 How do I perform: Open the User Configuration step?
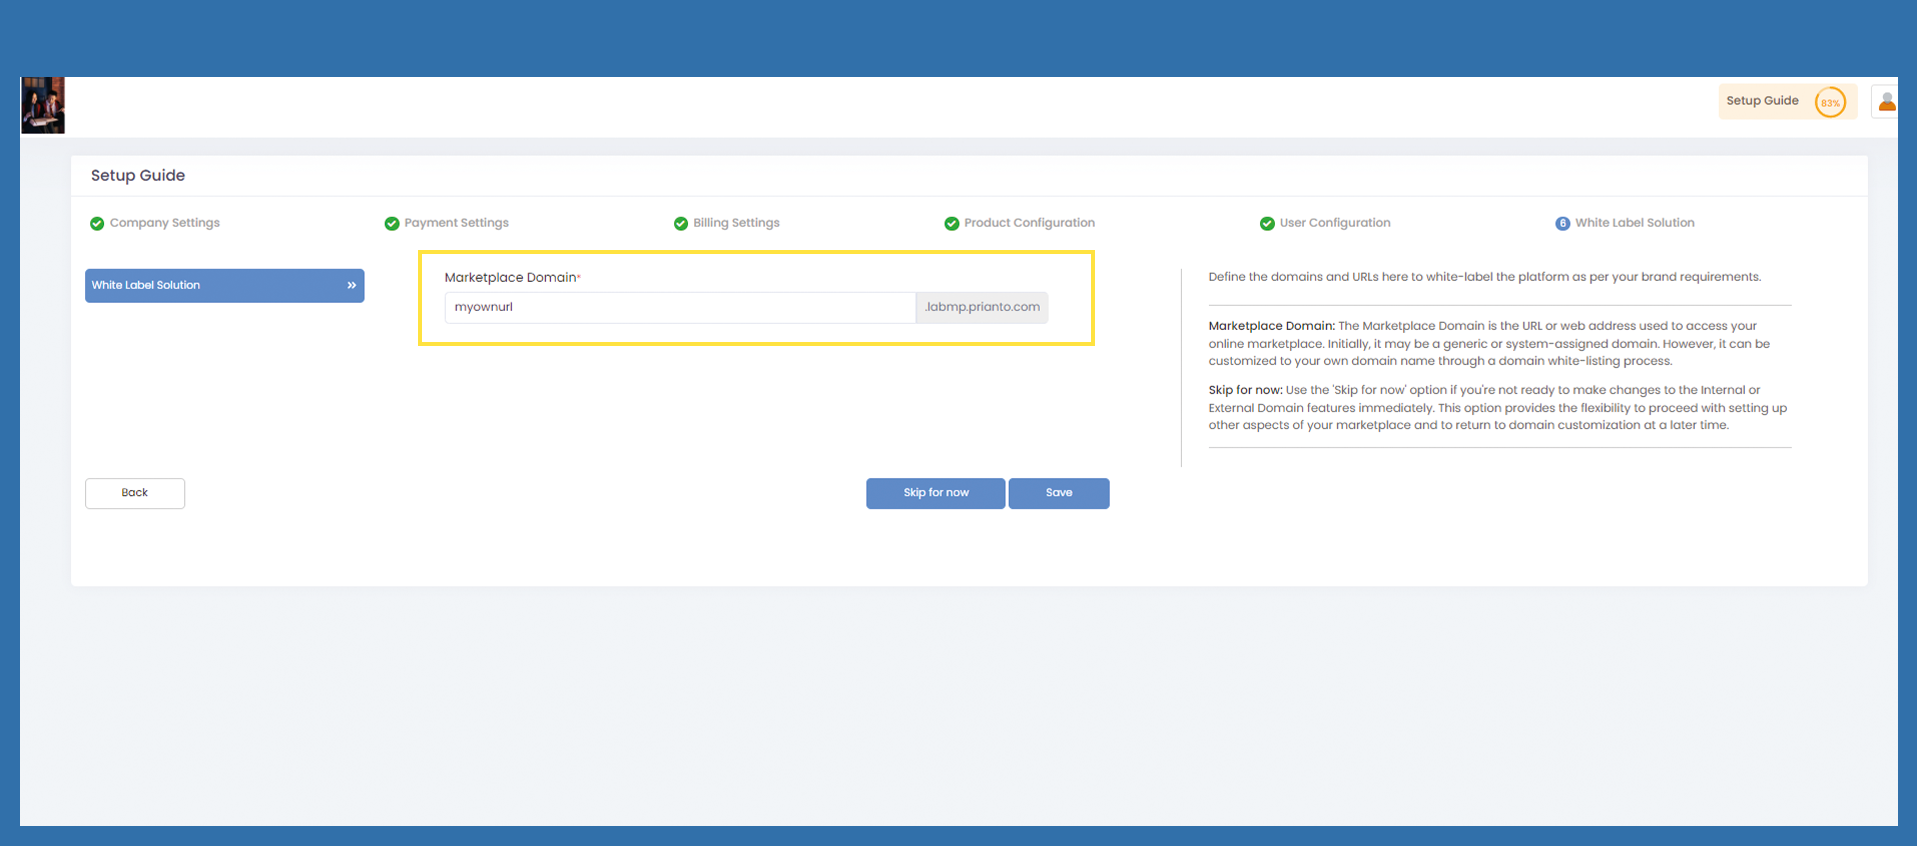coord(1334,223)
